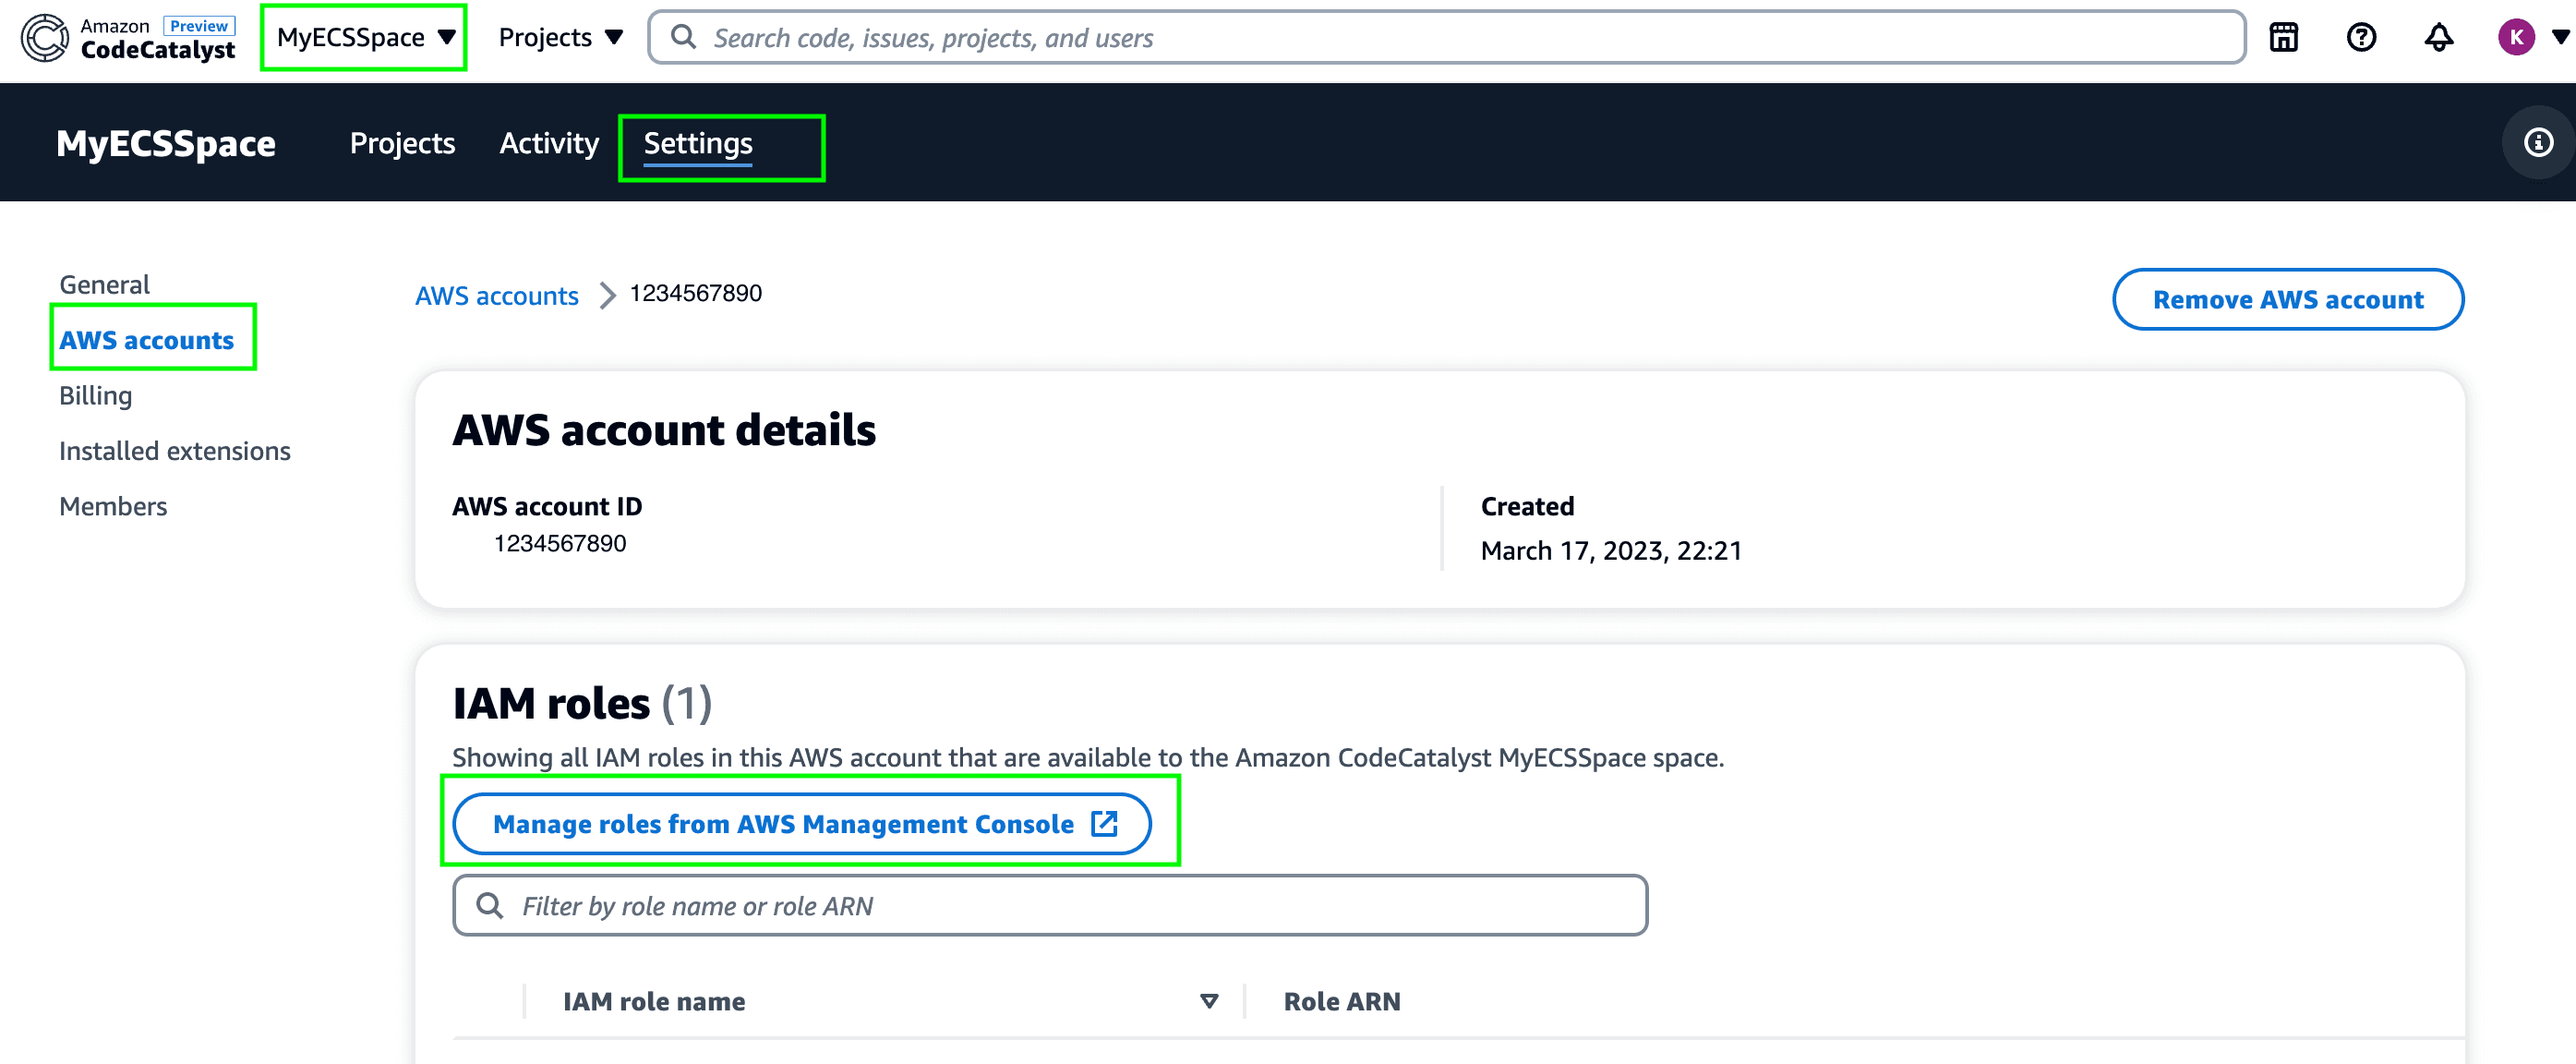Click the global search field

pos(1446,38)
